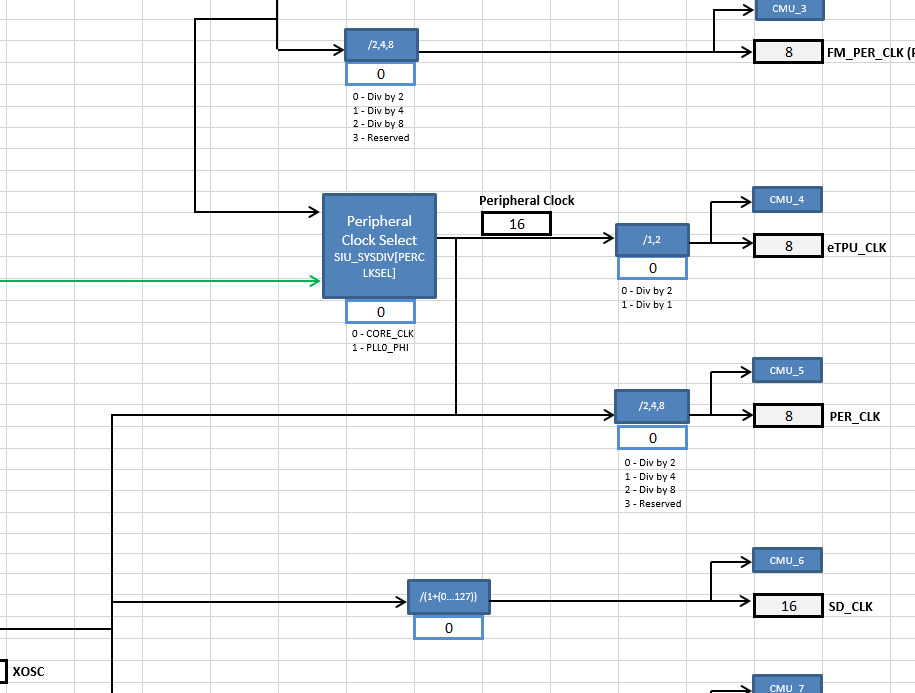
Task: Click the FM_PER_CLK frequency cell showing 8
Action: [x=788, y=51]
